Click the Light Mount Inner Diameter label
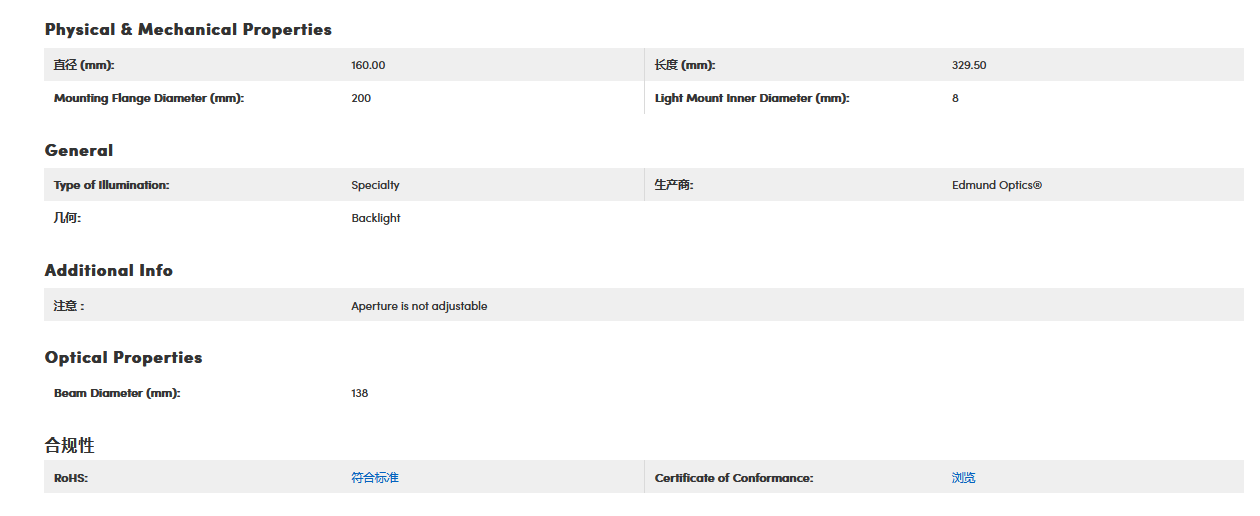 pyautogui.click(x=752, y=98)
